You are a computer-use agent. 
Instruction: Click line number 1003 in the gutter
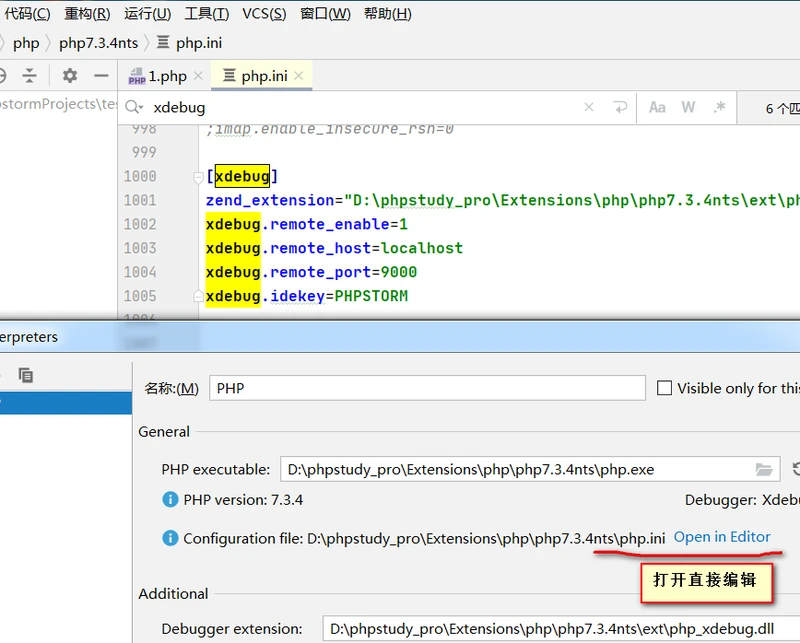click(x=140, y=248)
